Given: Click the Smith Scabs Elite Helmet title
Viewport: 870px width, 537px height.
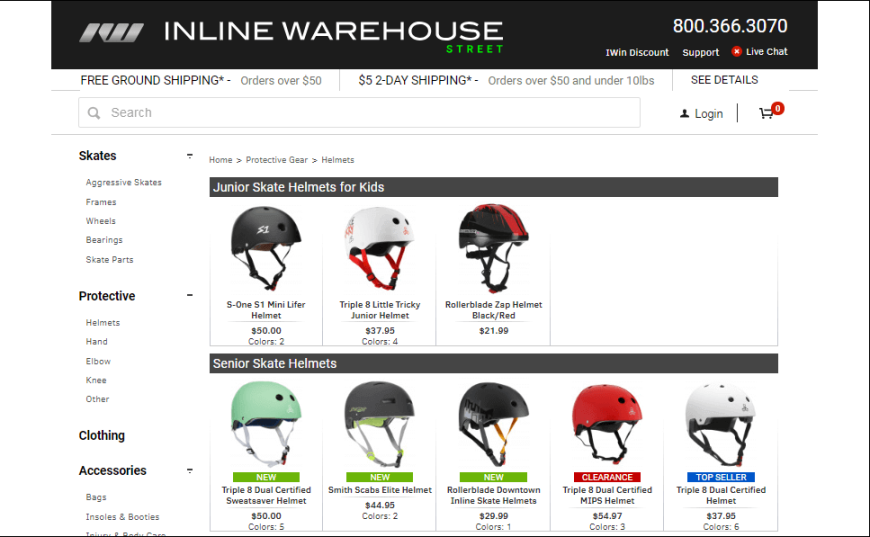Looking at the screenshot, I should (380, 490).
